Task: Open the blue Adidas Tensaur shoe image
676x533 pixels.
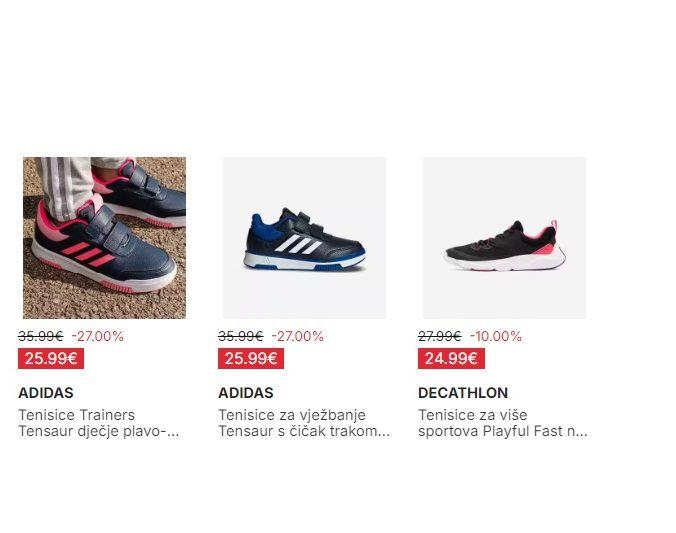Action: pyautogui.click(x=304, y=238)
